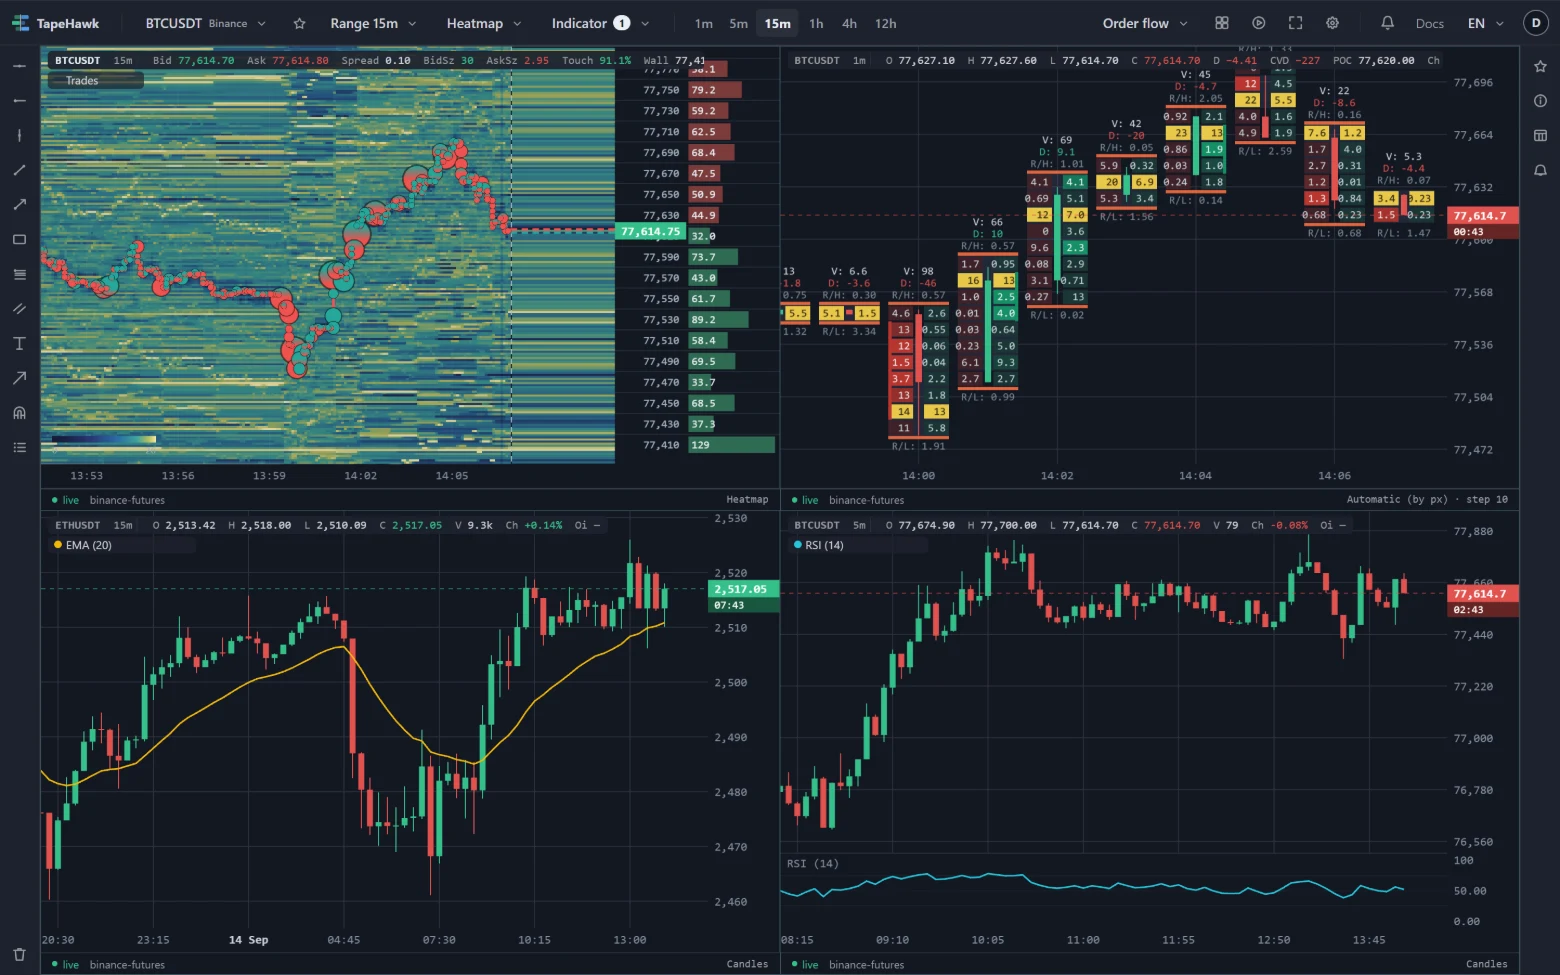
Task: Switch to the 1m timeframe
Action: click(x=704, y=23)
